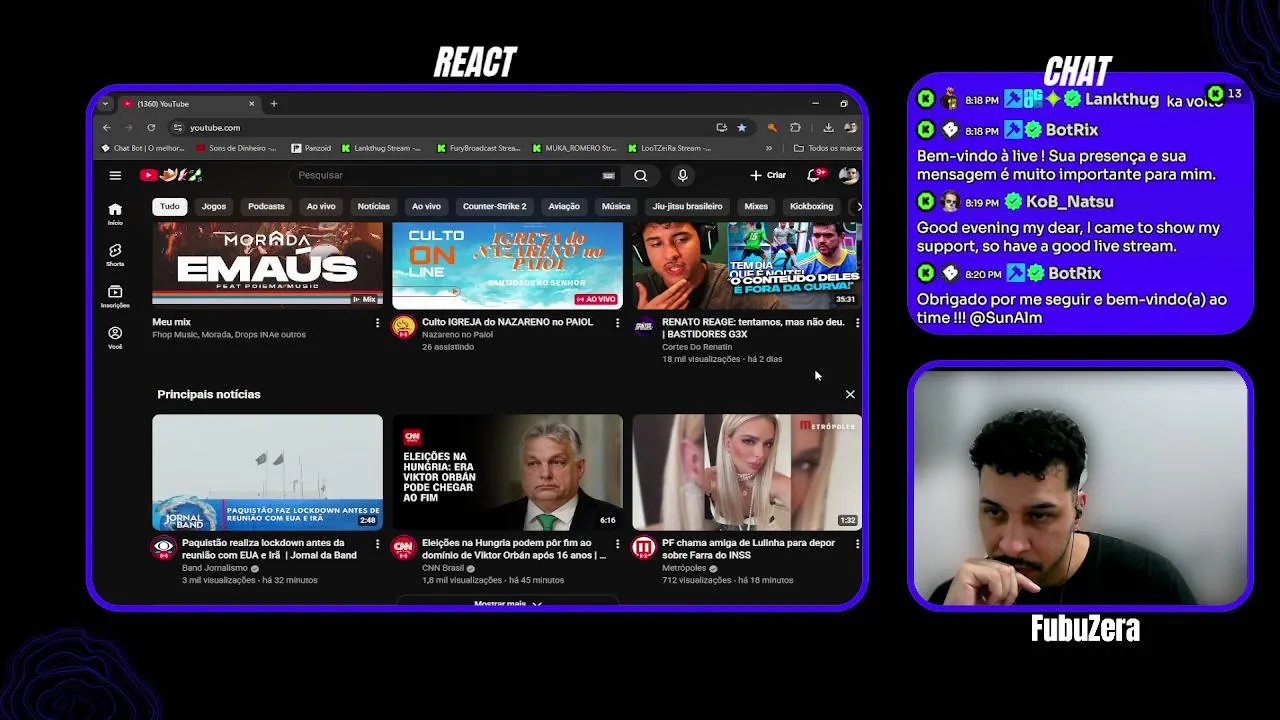Open Inscrições in the sidebar
Image resolution: width=1280 pixels, height=720 pixels.
[115, 297]
